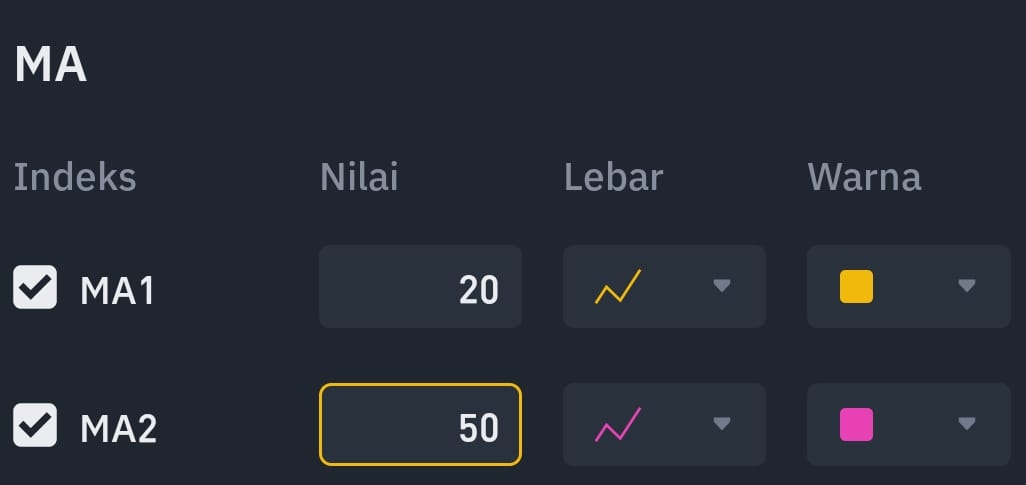Uncheck the MA1 indicator checkbox
The height and width of the screenshot is (485, 1026).
35,287
